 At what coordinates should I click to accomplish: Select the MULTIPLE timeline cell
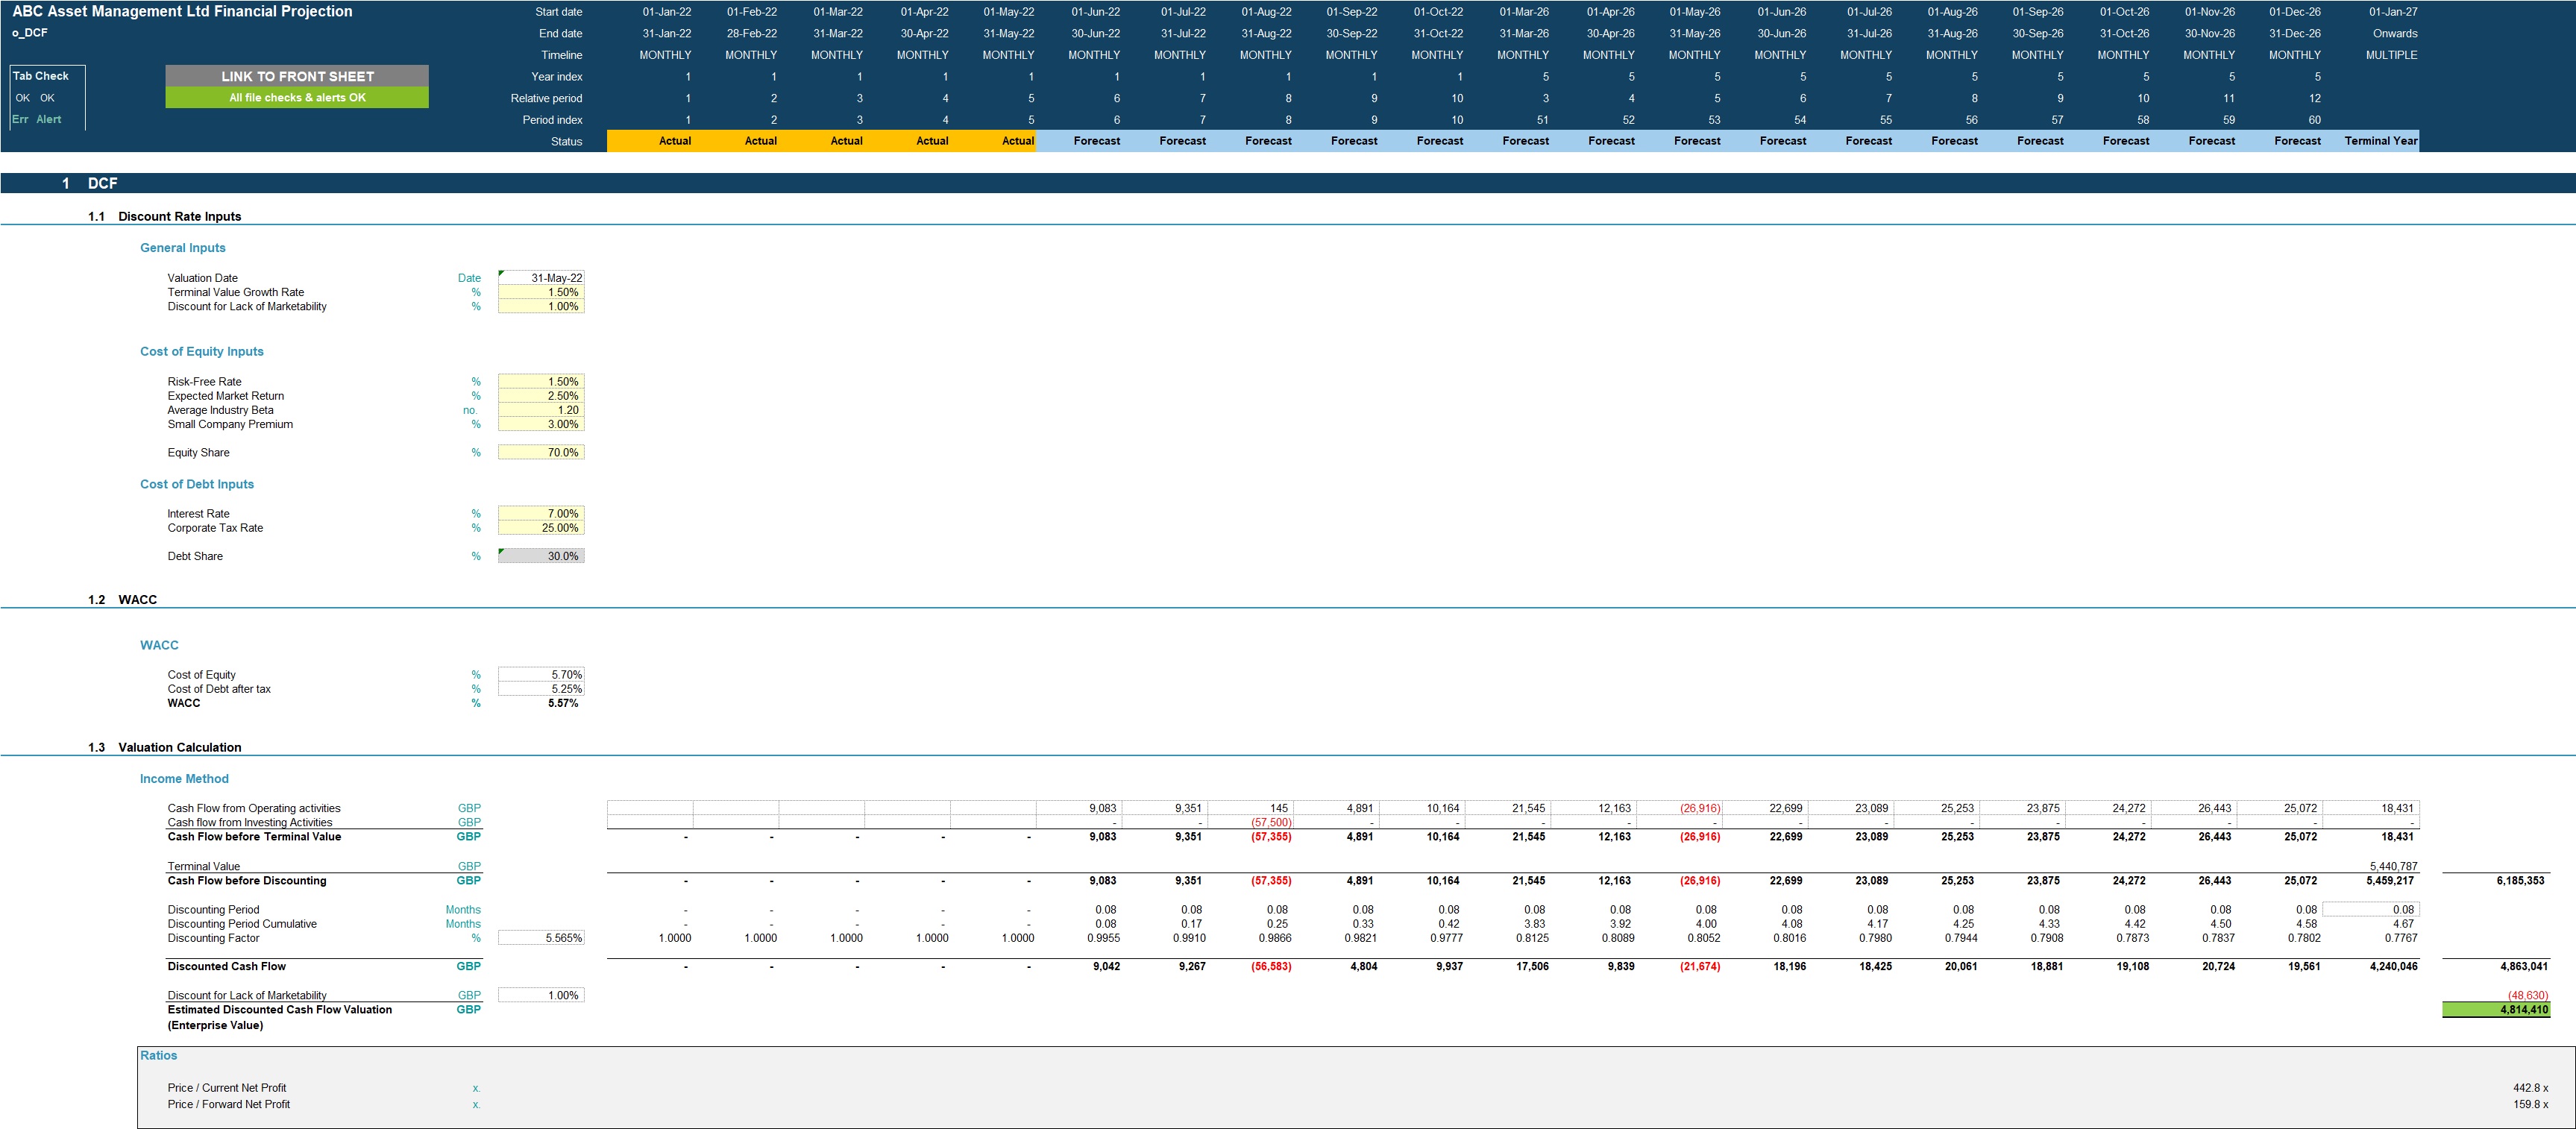[2391, 55]
